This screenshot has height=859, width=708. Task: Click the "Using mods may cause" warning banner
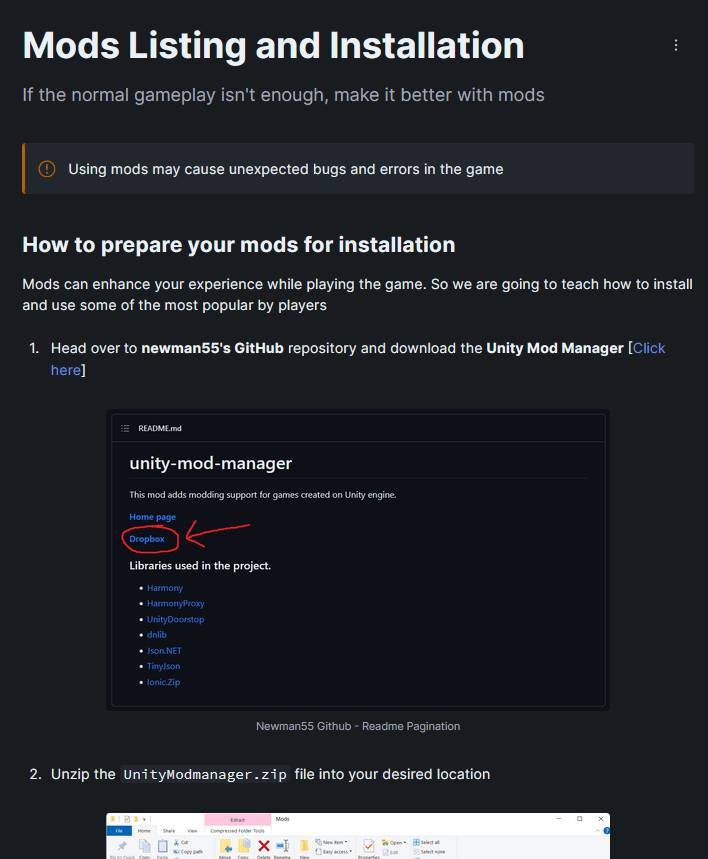pyautogui.click(x=358, y=169)
